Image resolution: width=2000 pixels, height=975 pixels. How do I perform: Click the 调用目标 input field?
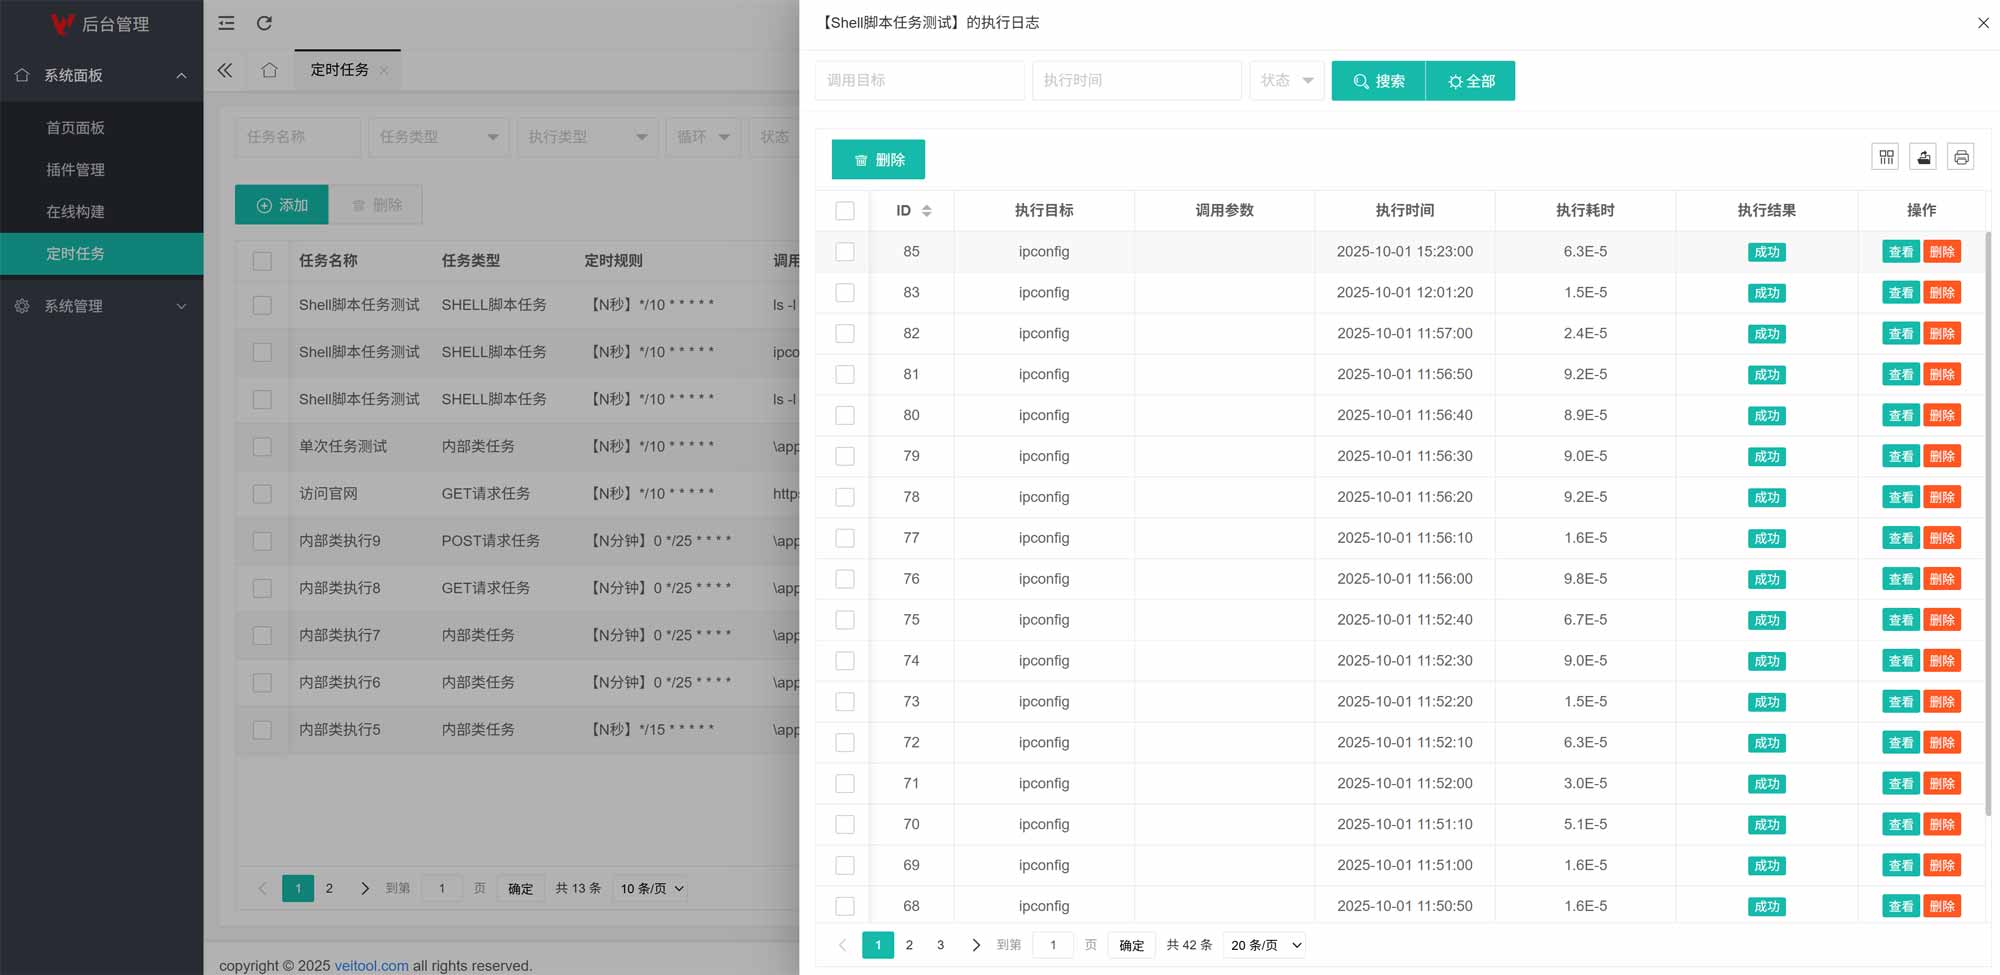(x=919, y=81)
